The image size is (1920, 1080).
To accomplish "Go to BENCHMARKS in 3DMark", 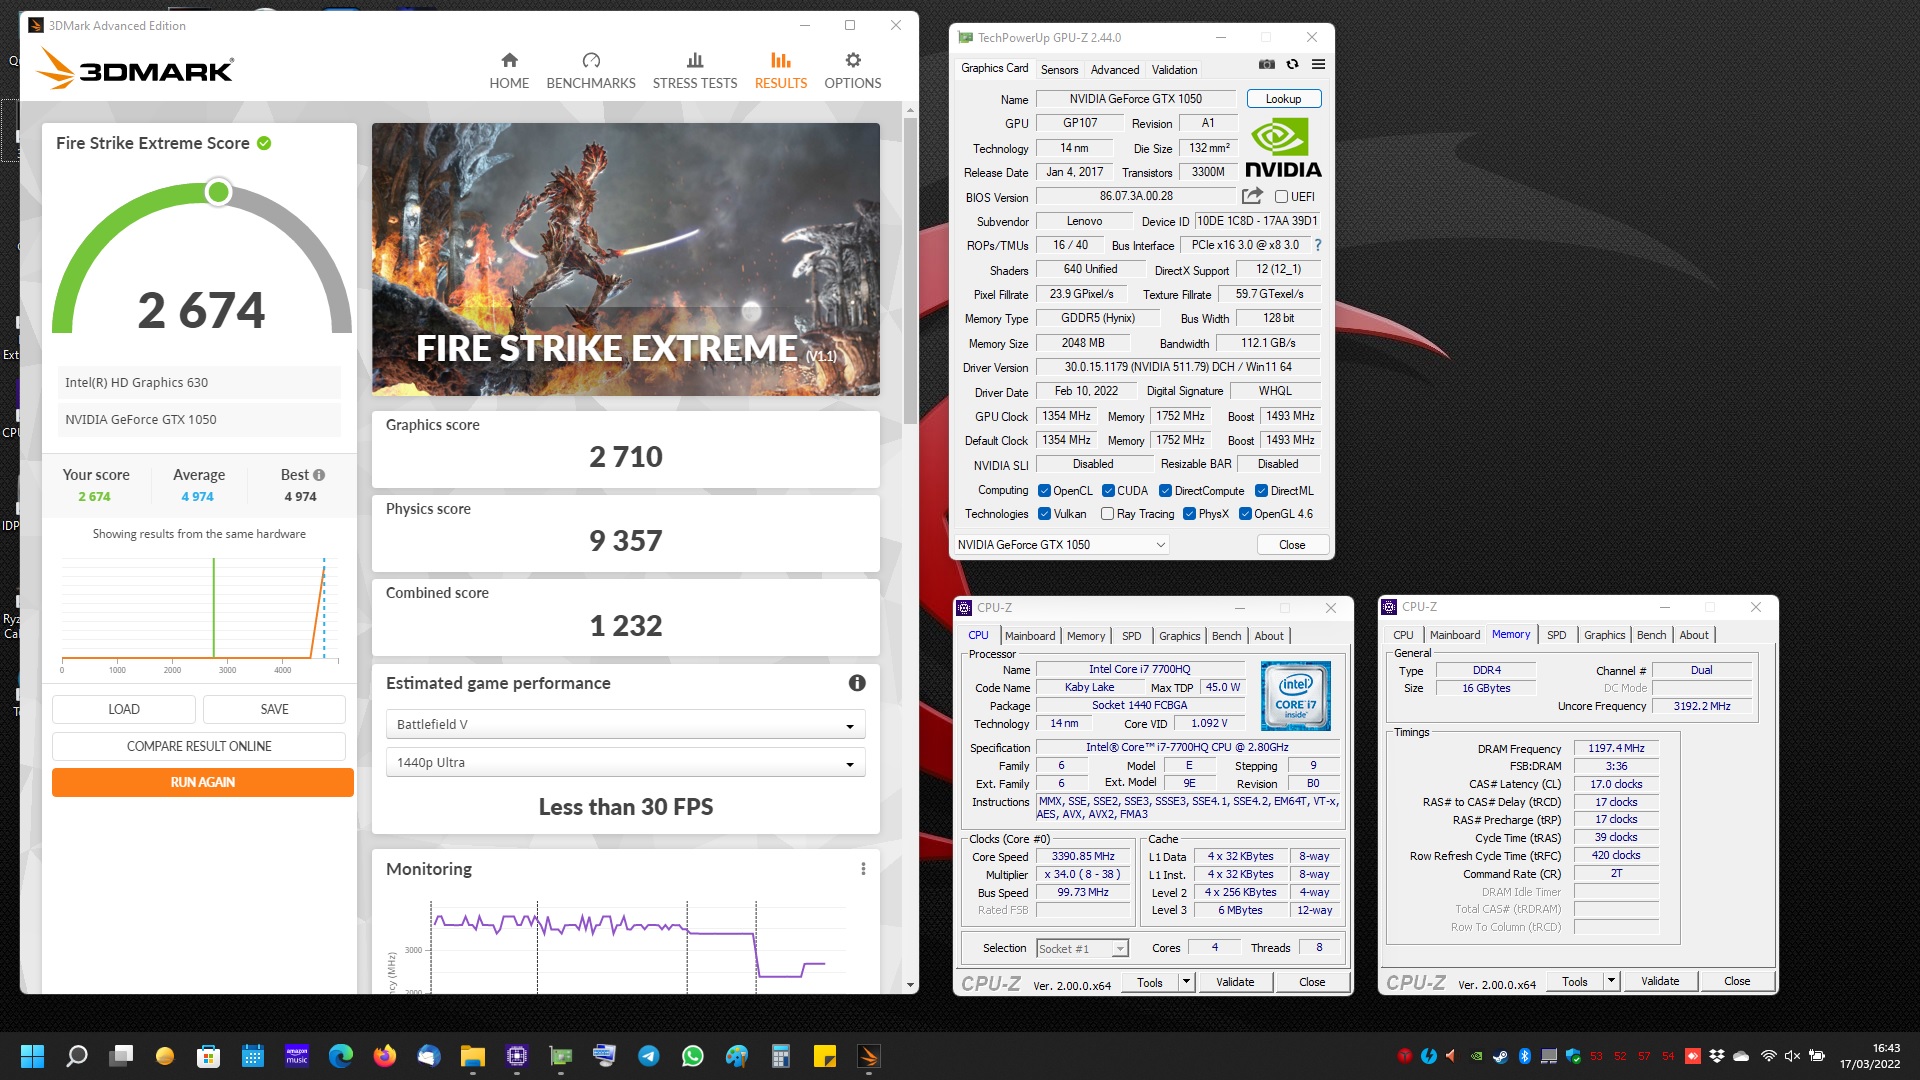I will tap(591, 71).
